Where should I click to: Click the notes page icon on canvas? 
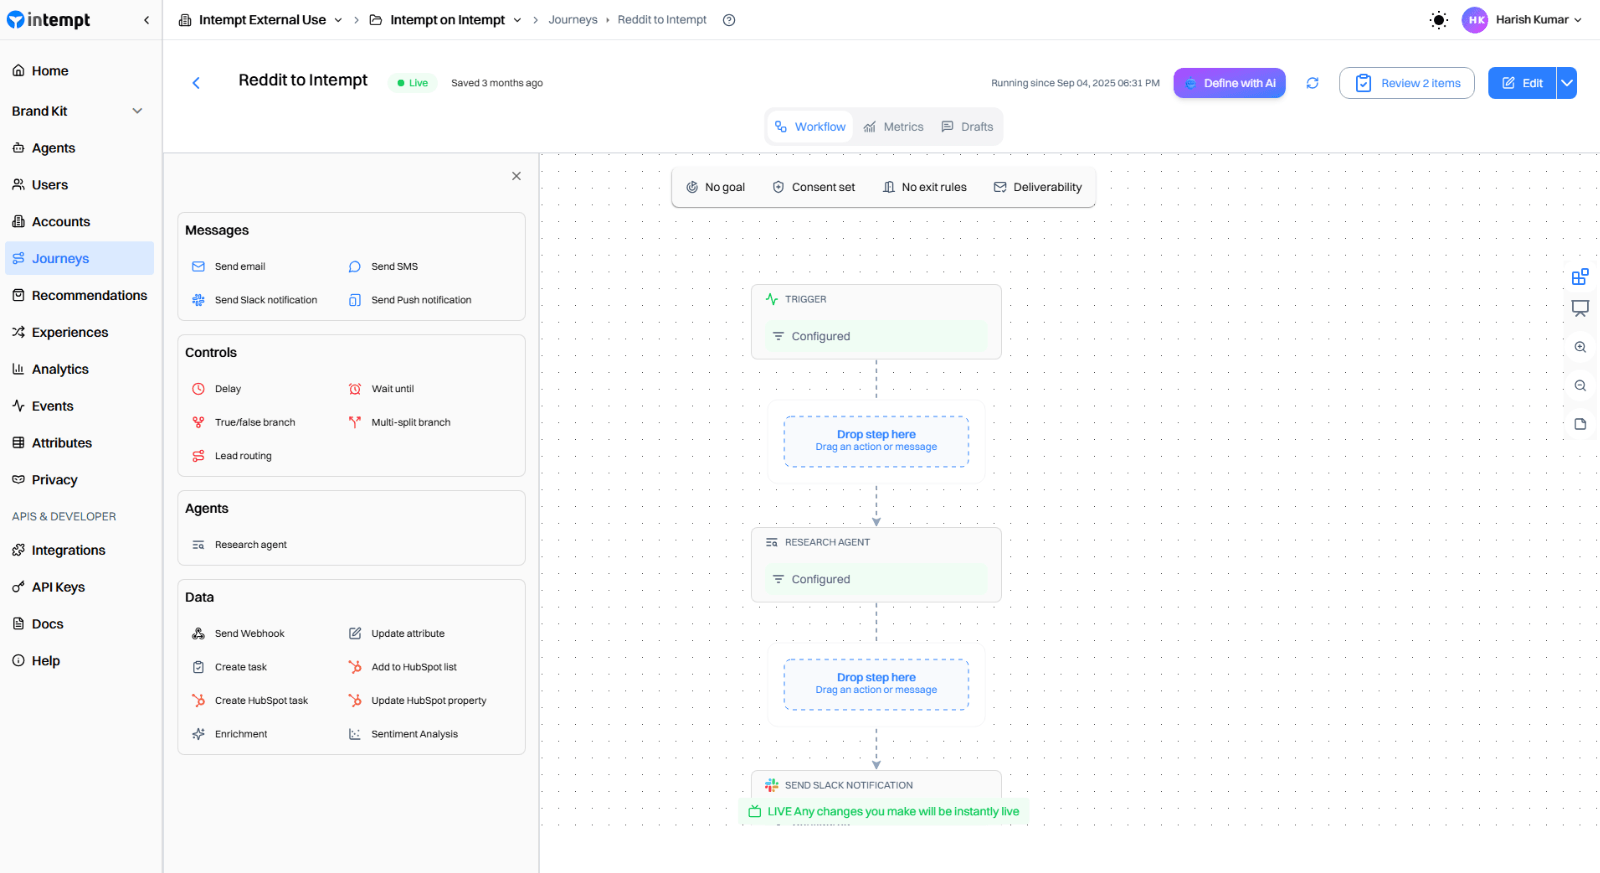point(1580,424)
